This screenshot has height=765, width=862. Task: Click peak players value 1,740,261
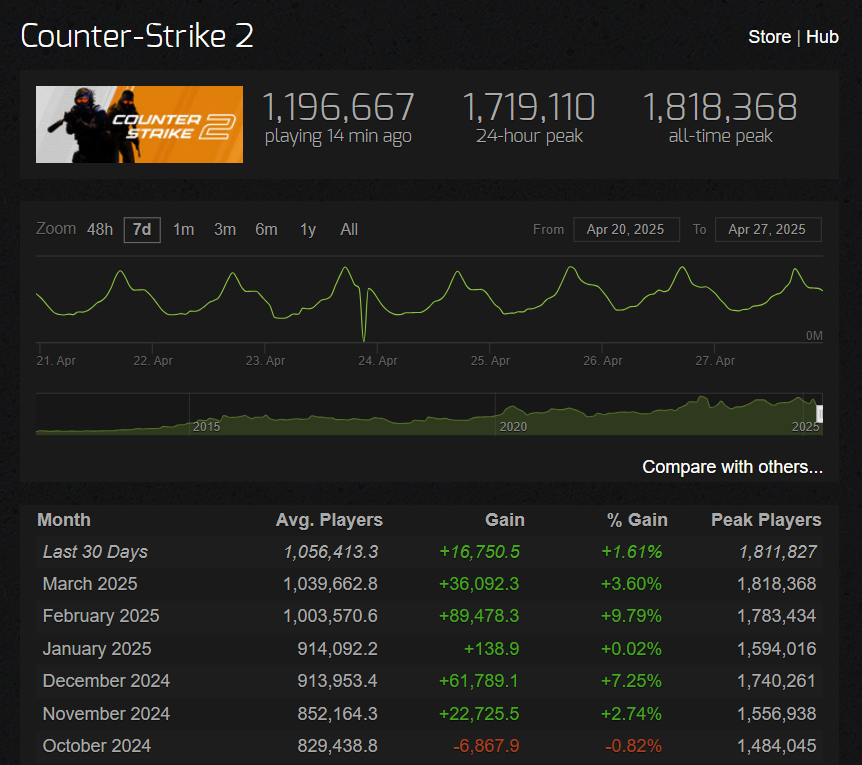click(776, 681)
